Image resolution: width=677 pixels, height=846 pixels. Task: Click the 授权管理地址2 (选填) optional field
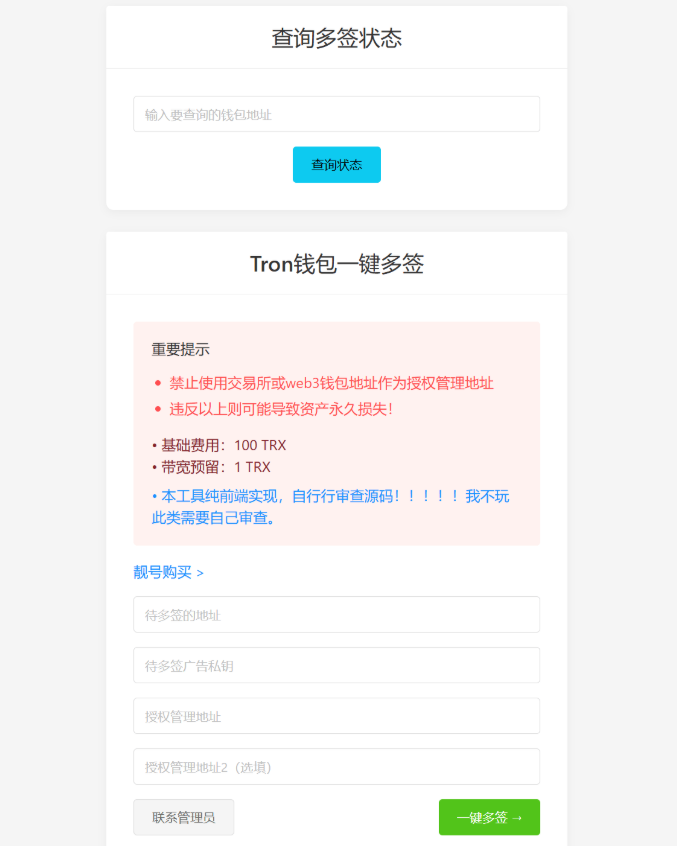[x=337, y=767]
